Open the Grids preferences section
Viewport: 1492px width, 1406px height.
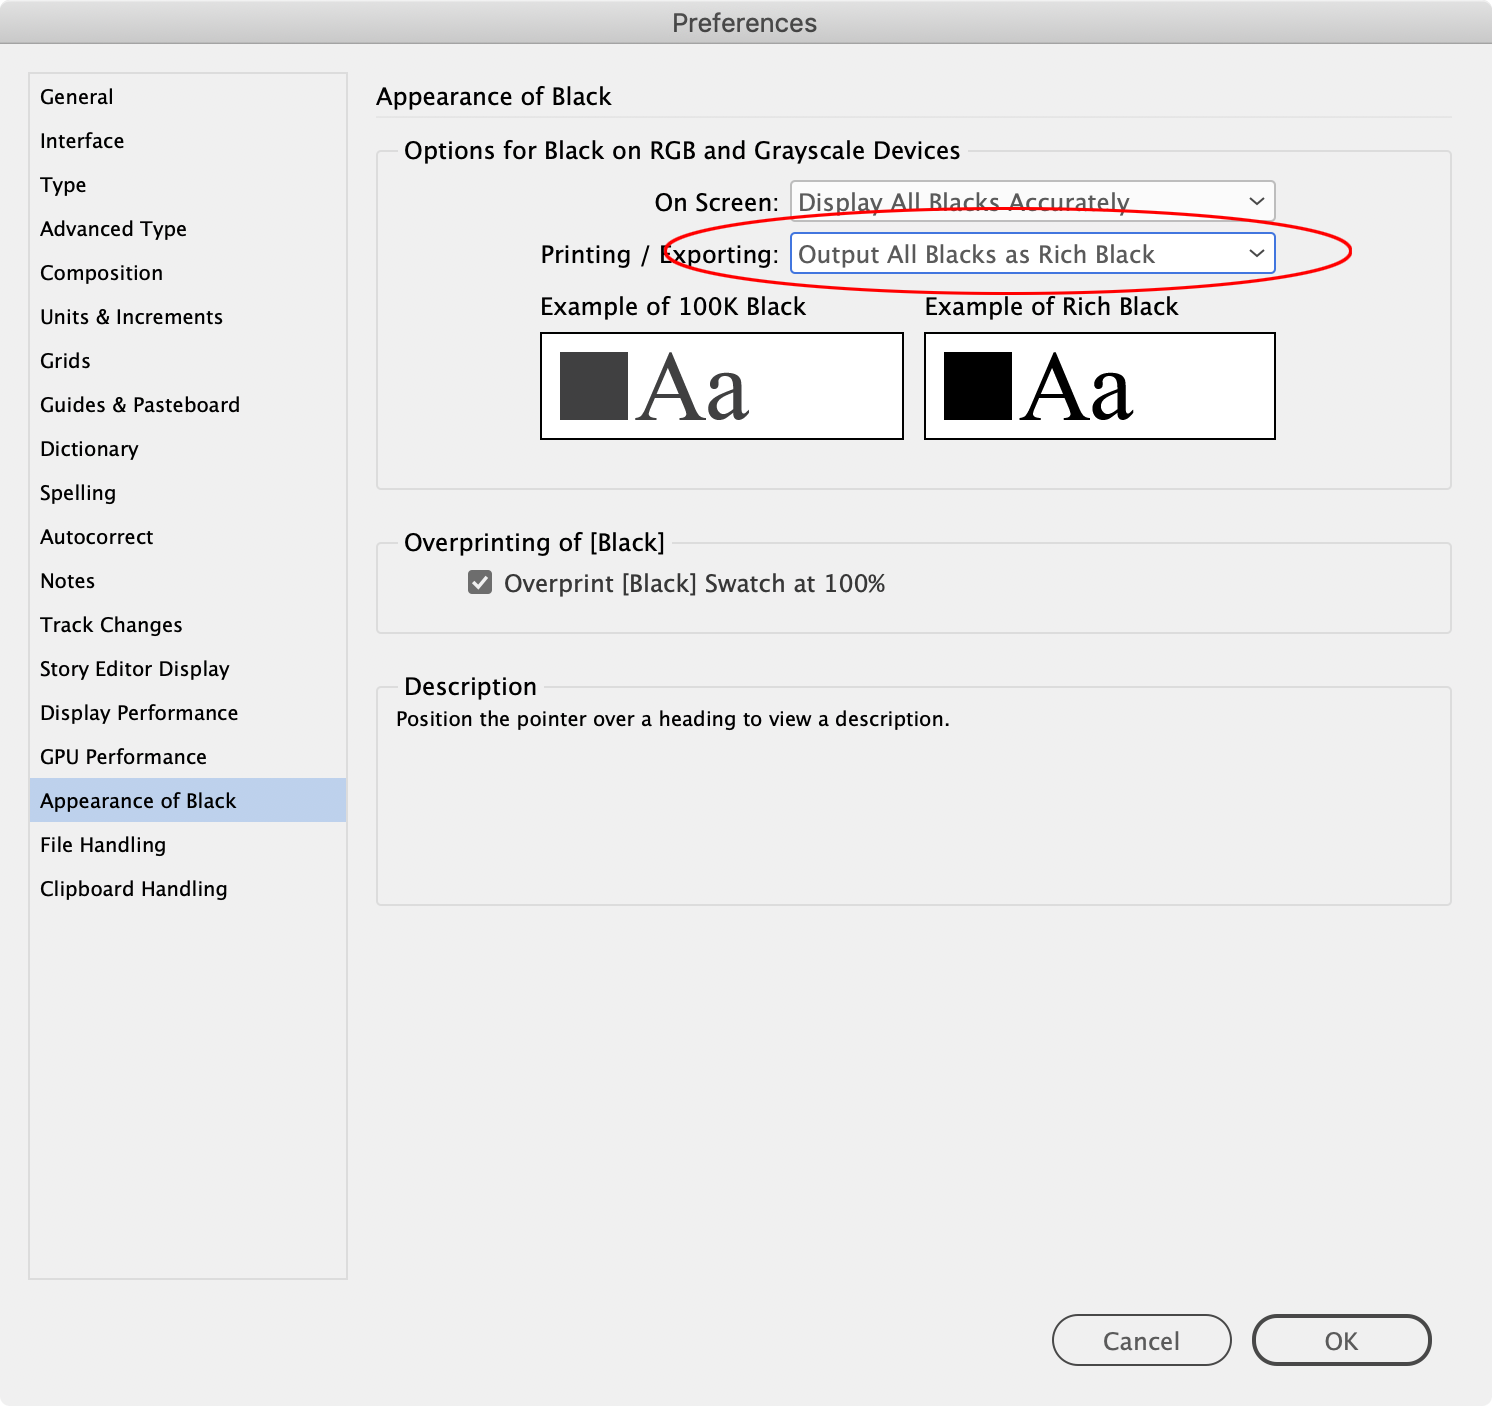[x=65, y=360]
